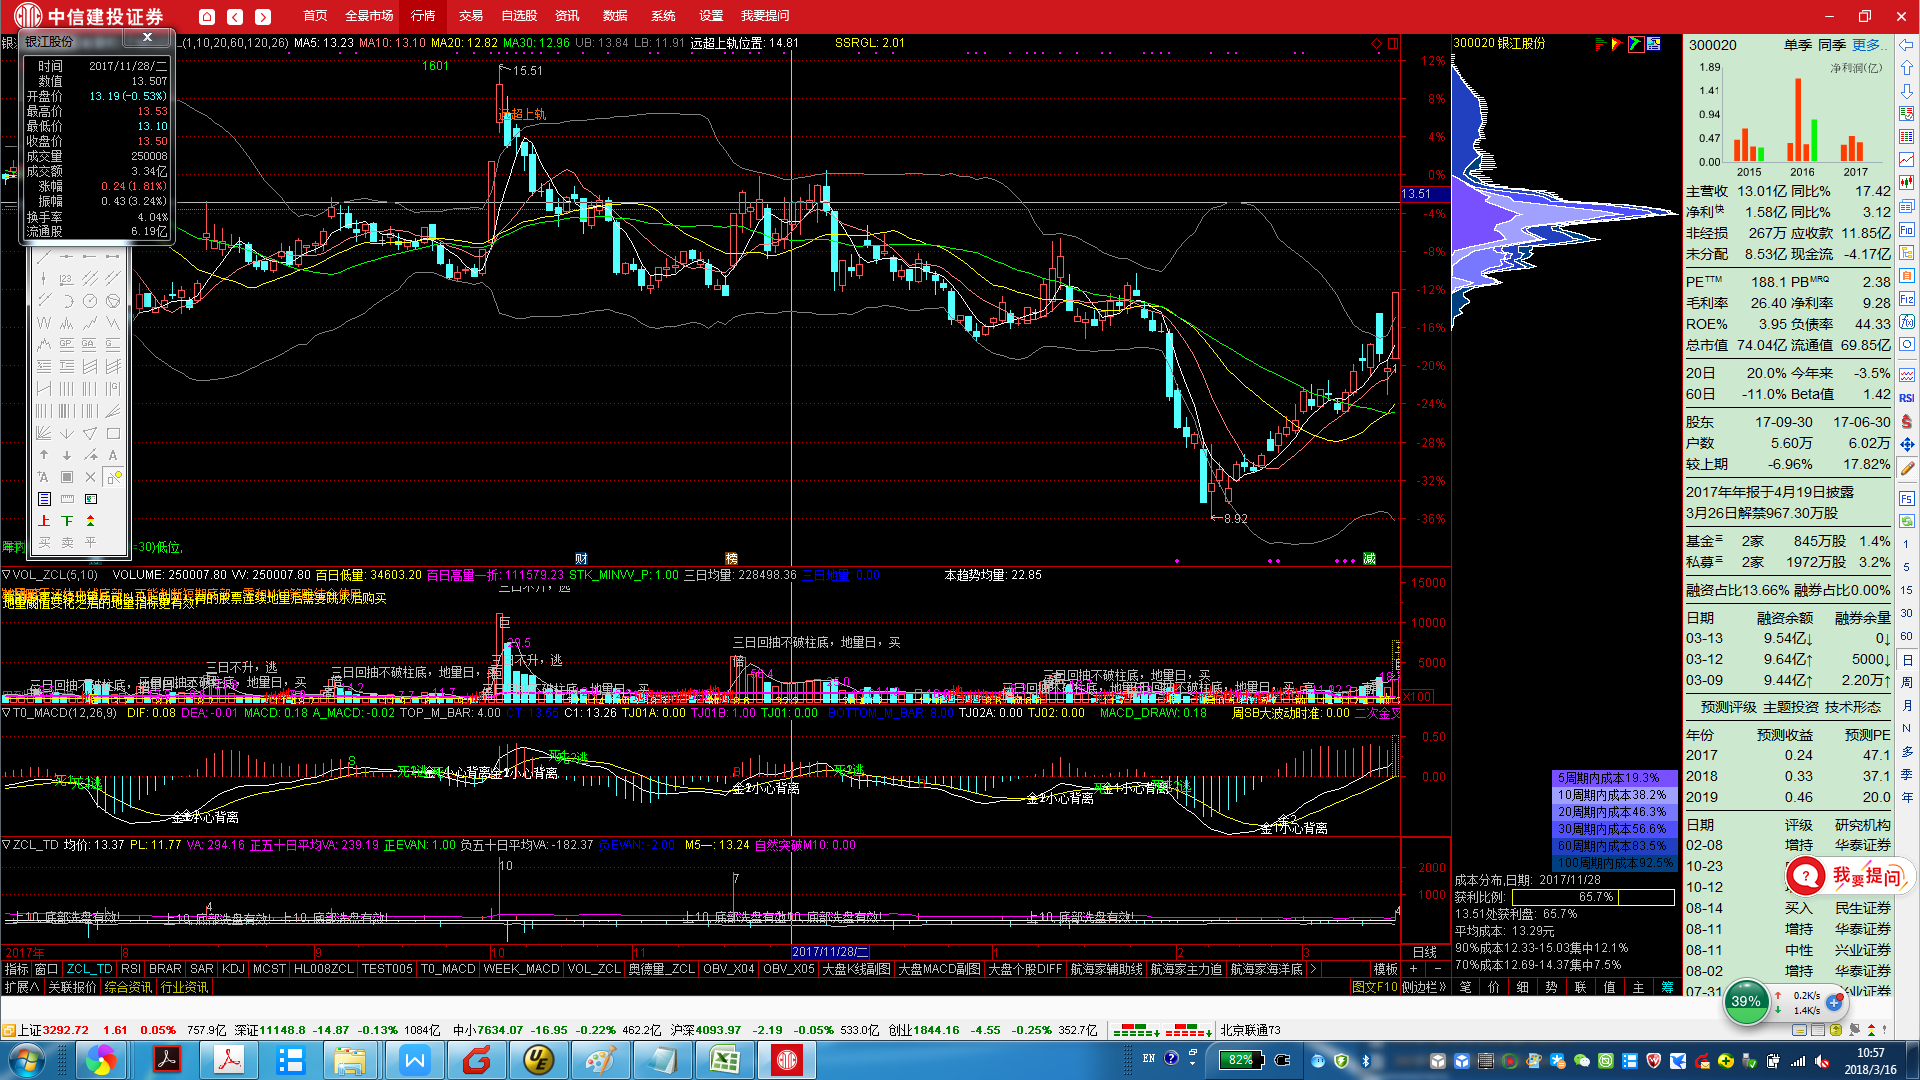The image size is (1920, 1080).
Task: Open the F10 info icon in sidebar
Action: pyautogui.click(x=1907, y=229)
